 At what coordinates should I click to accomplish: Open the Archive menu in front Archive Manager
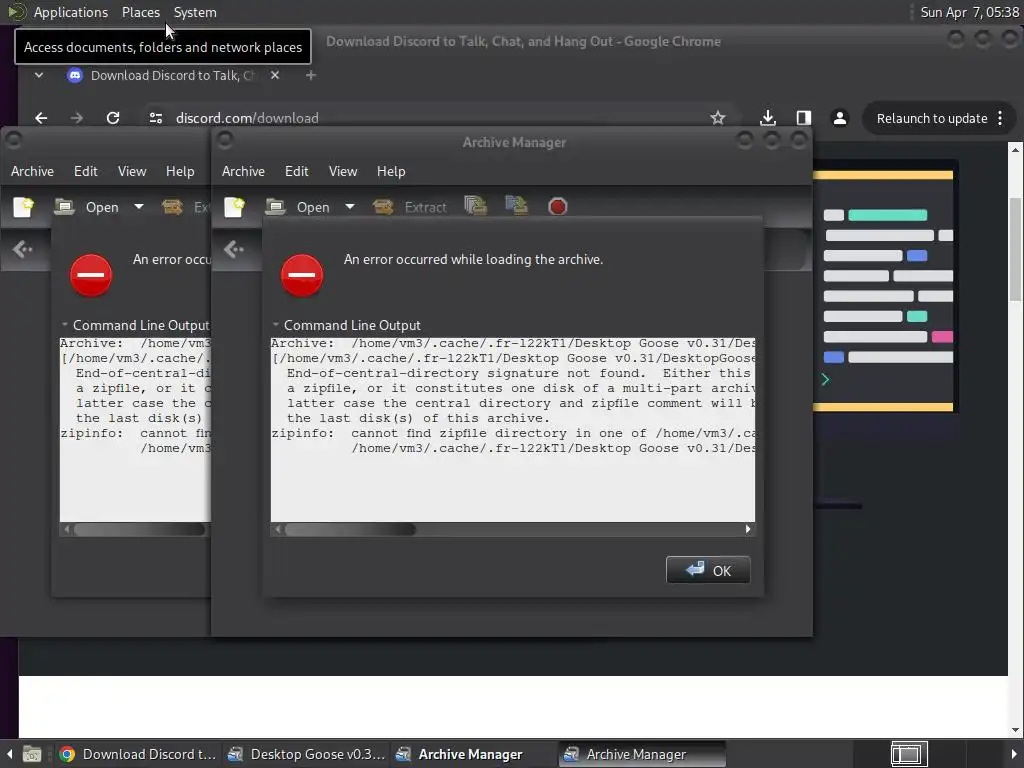pos(243,171)
